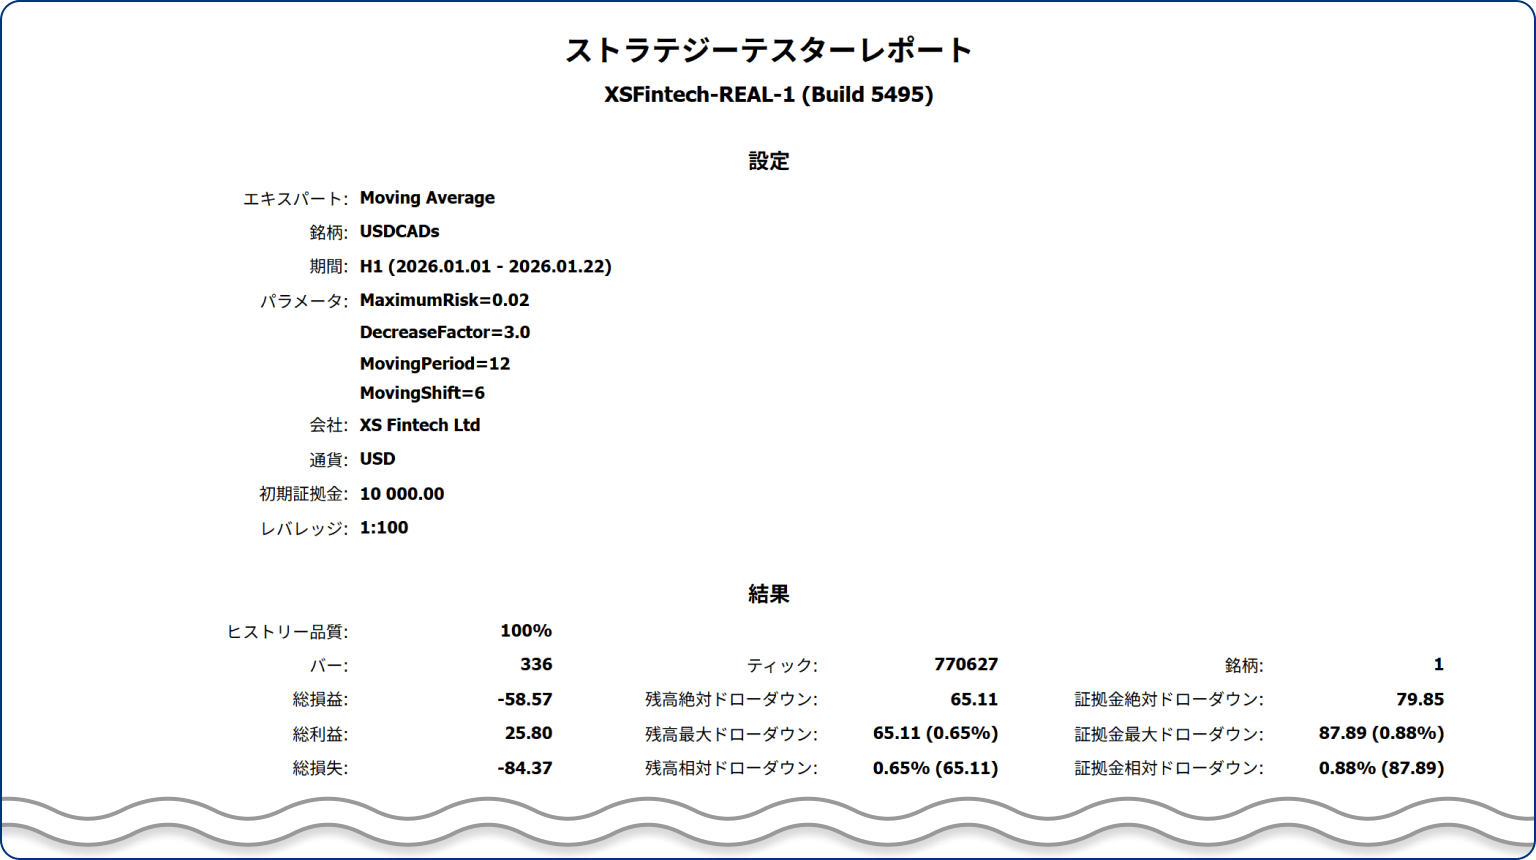Click the parameter MovingPeriod=12
The height and width of the screenshot is (860, 1536).
pyautogui.click(x=435, y=363)
